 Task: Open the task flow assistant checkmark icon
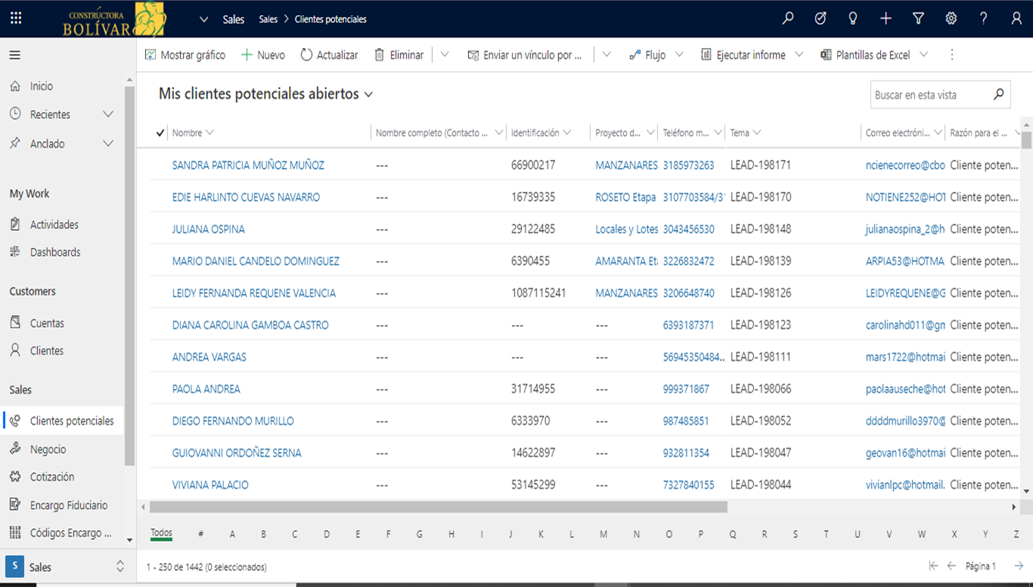click(820, 18)
